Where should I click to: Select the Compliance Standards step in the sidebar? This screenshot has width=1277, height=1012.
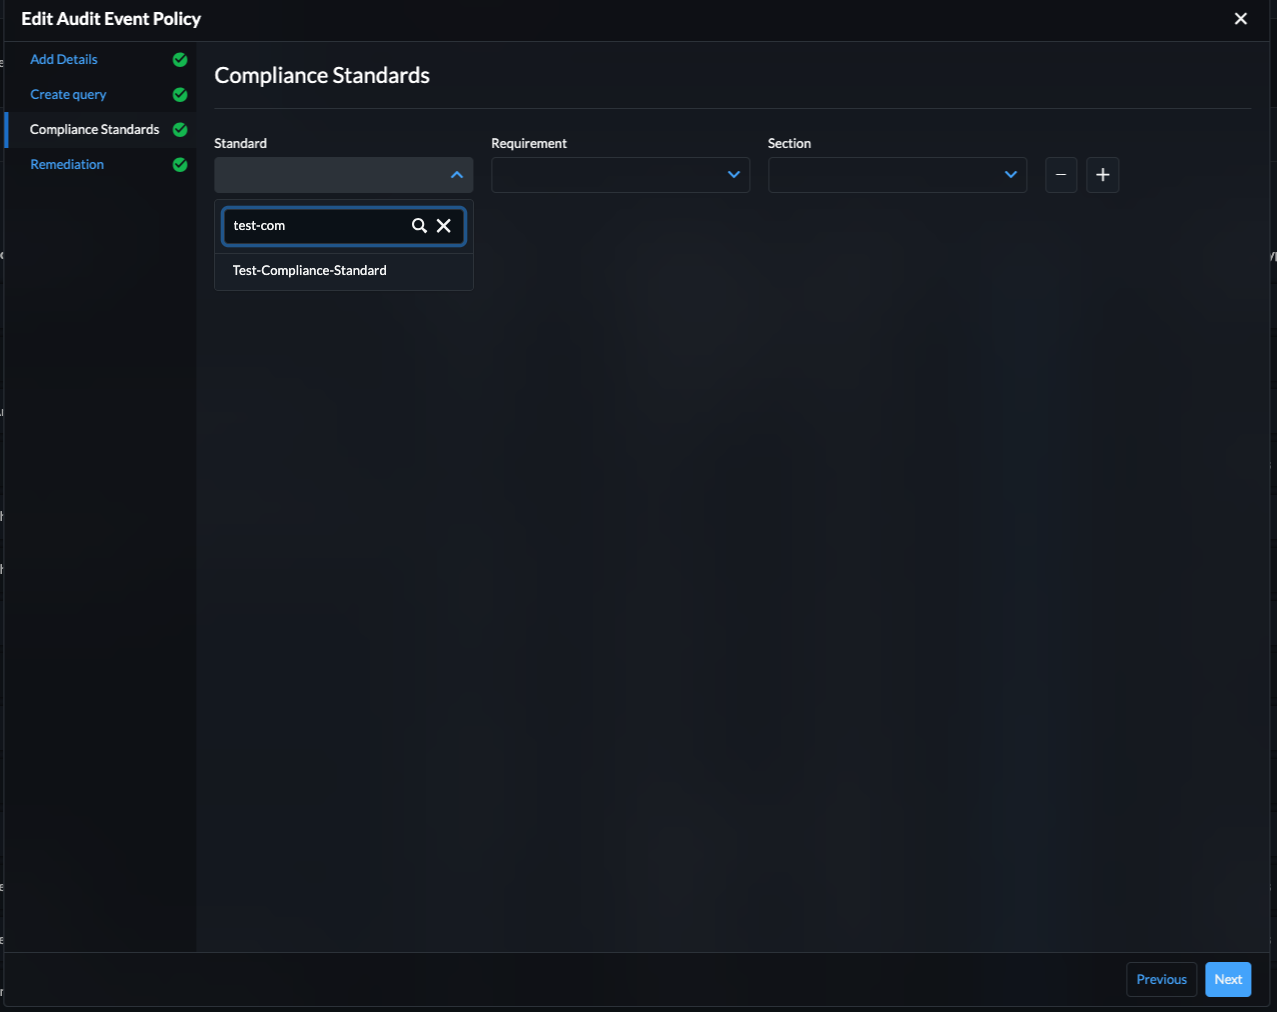(x=94, y=129)
